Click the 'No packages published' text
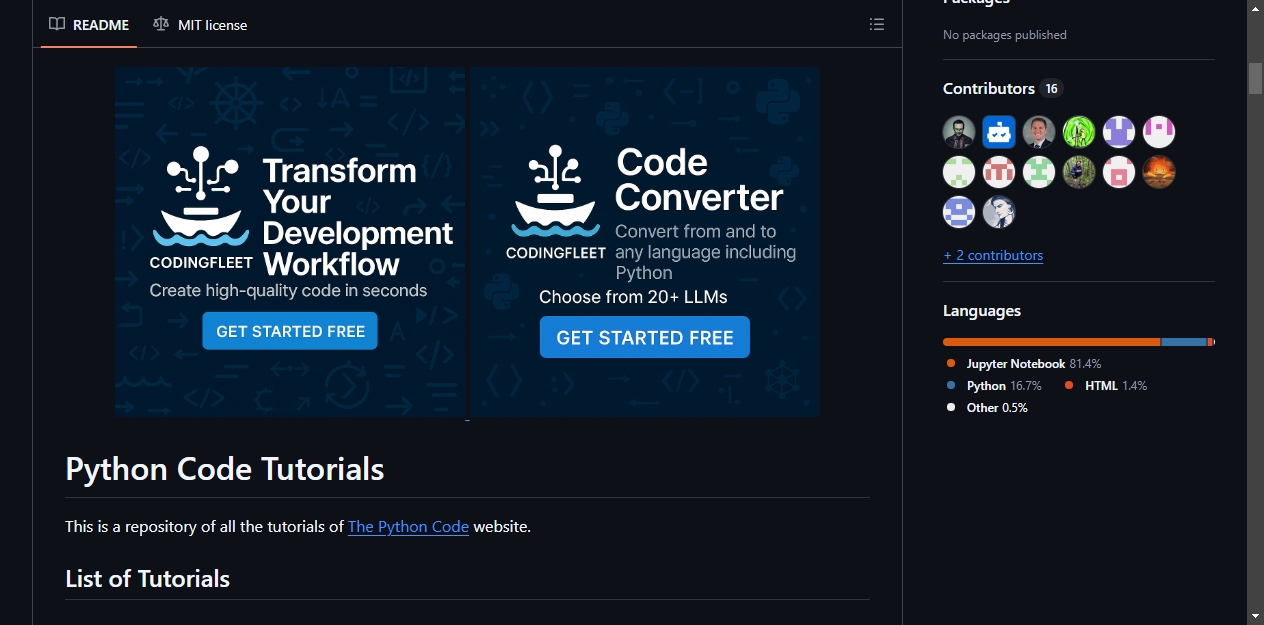The image size is (1264, 625). [1005, 35]
